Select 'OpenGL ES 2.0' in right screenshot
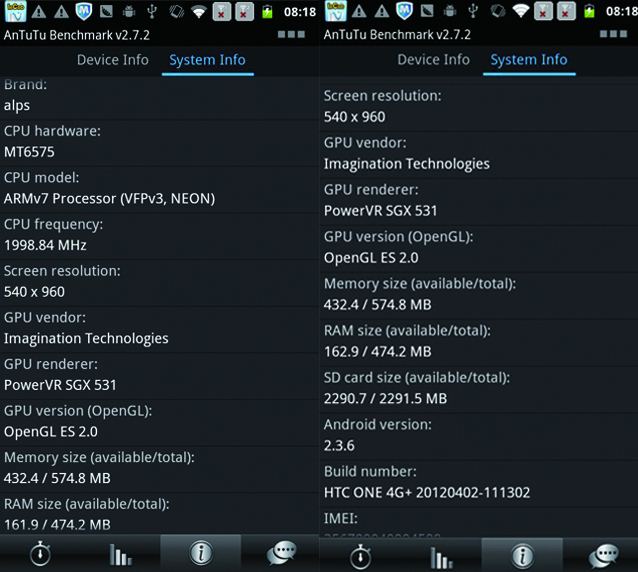The image size is (638, 572). pos(371,258)
